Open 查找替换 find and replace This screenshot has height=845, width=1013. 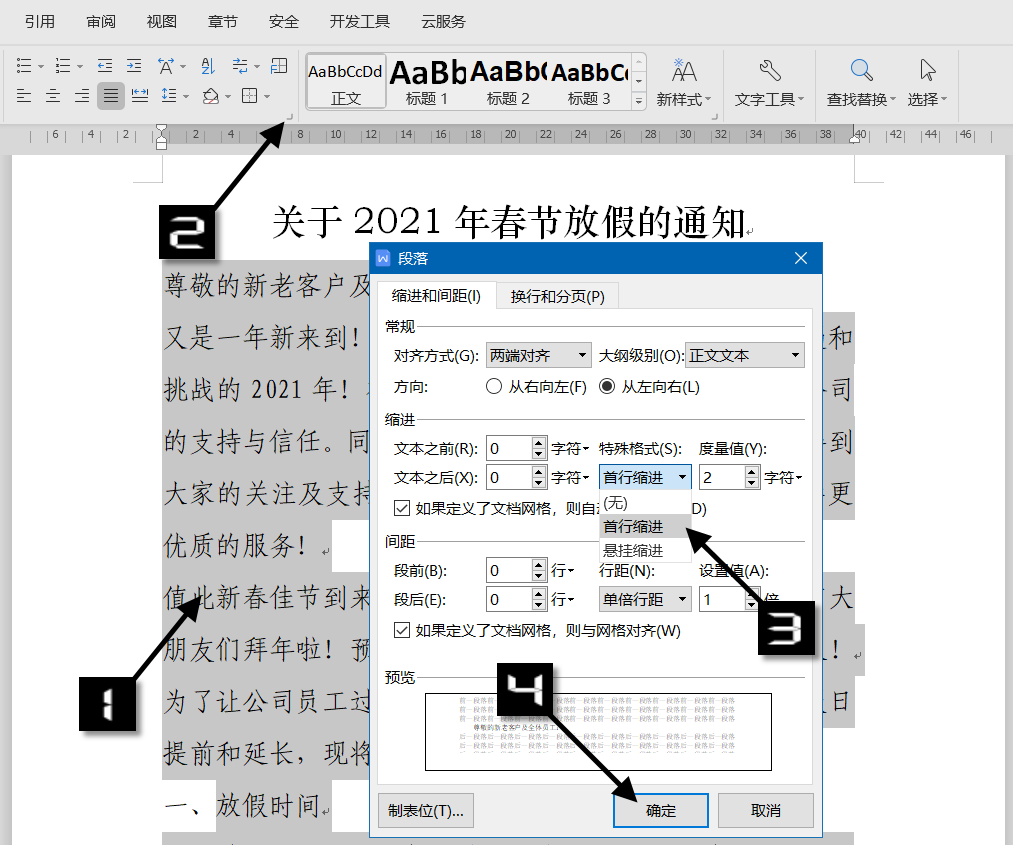[x=861, y=82]
